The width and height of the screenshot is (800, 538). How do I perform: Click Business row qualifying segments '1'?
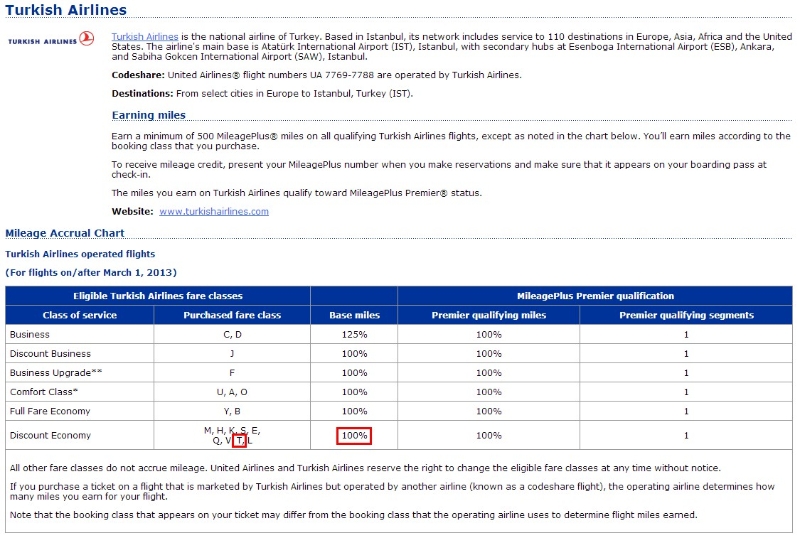686,334
